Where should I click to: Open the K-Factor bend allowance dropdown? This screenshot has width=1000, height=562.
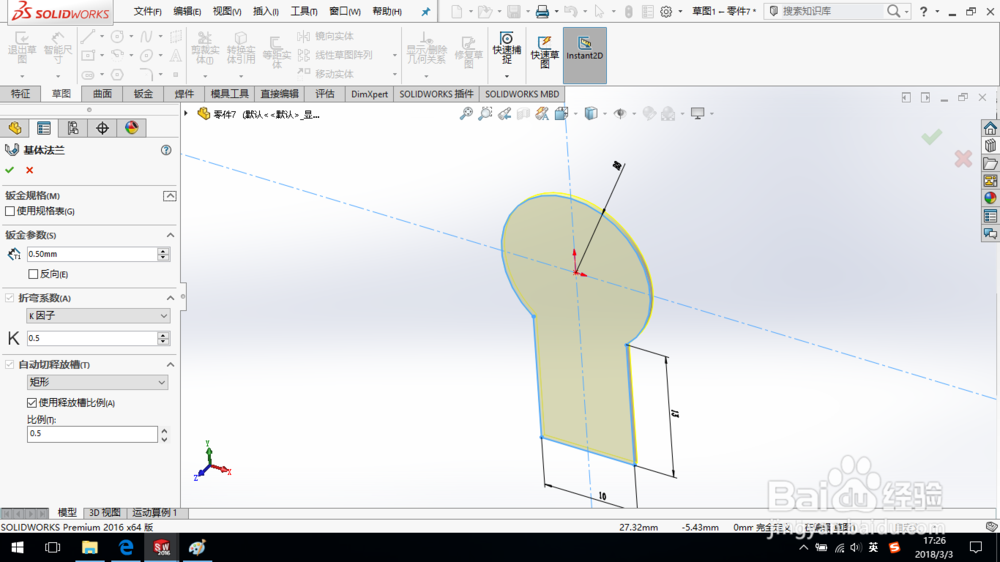point(98,316)
